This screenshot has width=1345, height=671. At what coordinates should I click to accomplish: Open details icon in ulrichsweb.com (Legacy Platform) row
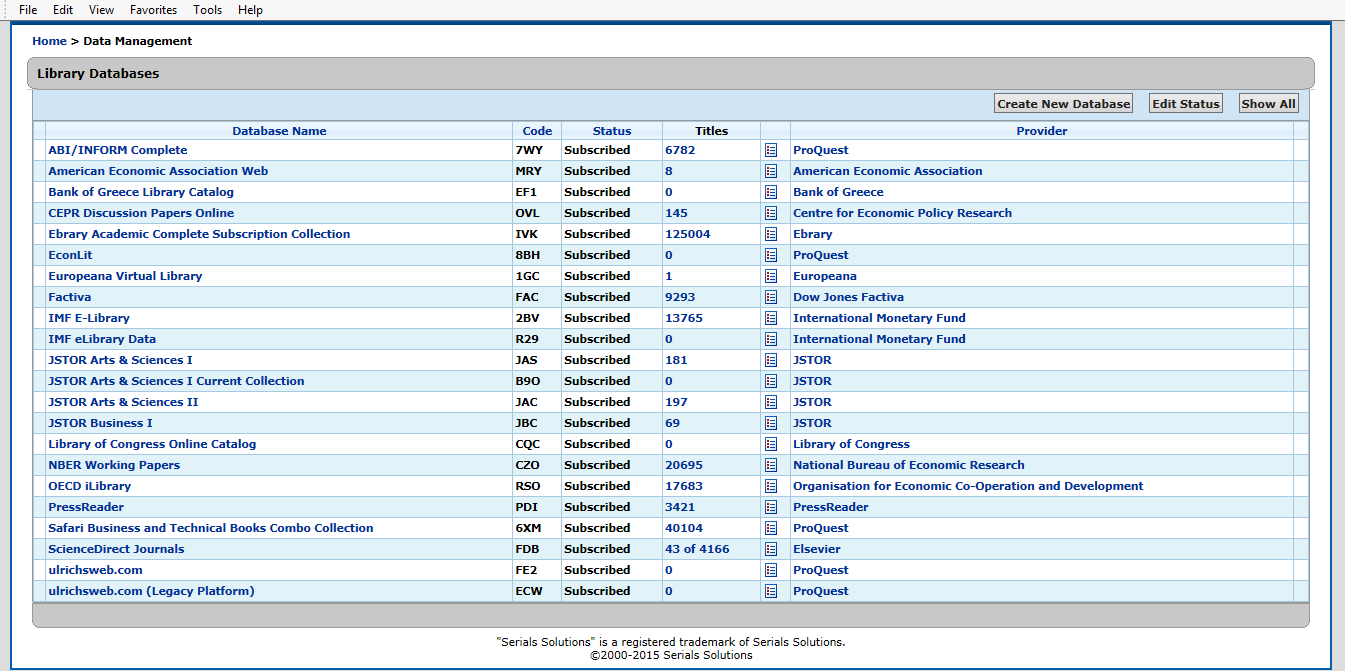tap(771, 591)
